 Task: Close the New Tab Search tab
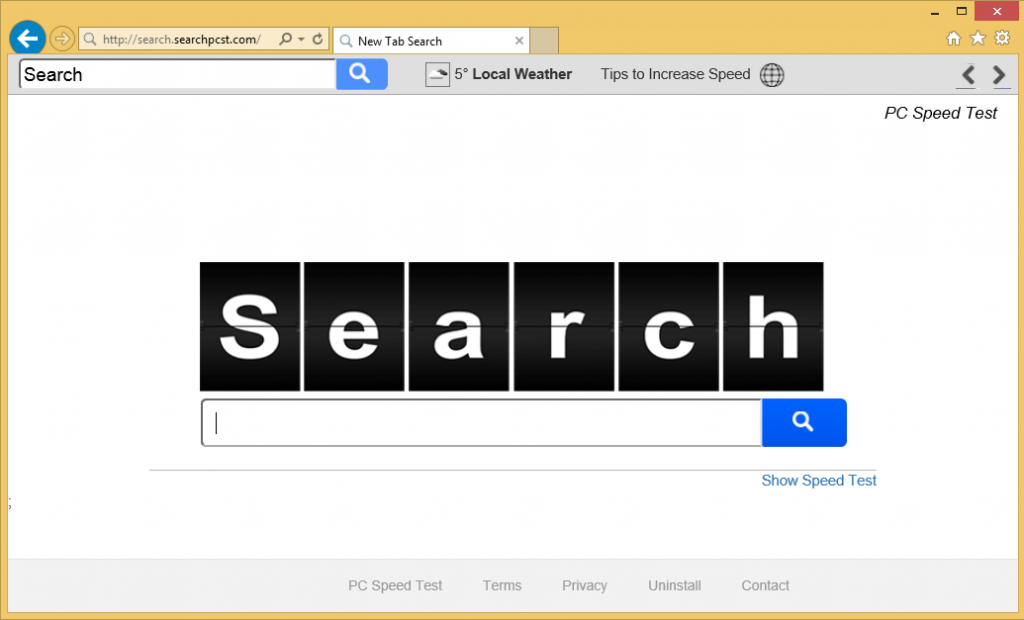click(x=519, y=41)
